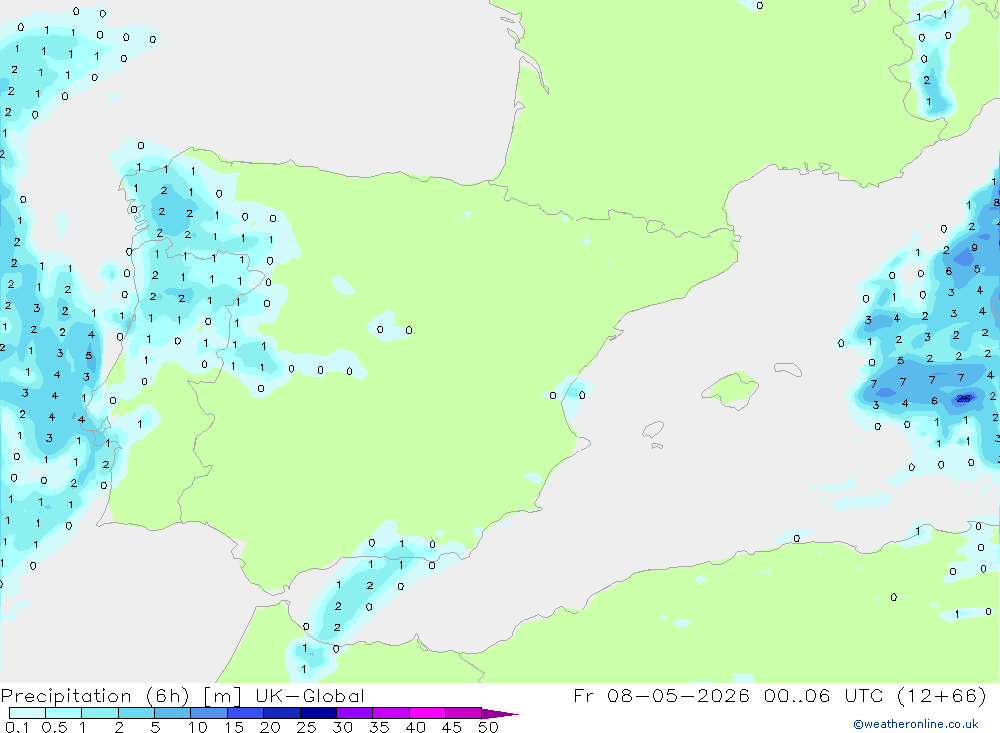Click the '0.5' legend scale label
This screenshot has width=1000, height=733.
pyautogui.click(x=54, y=727)
